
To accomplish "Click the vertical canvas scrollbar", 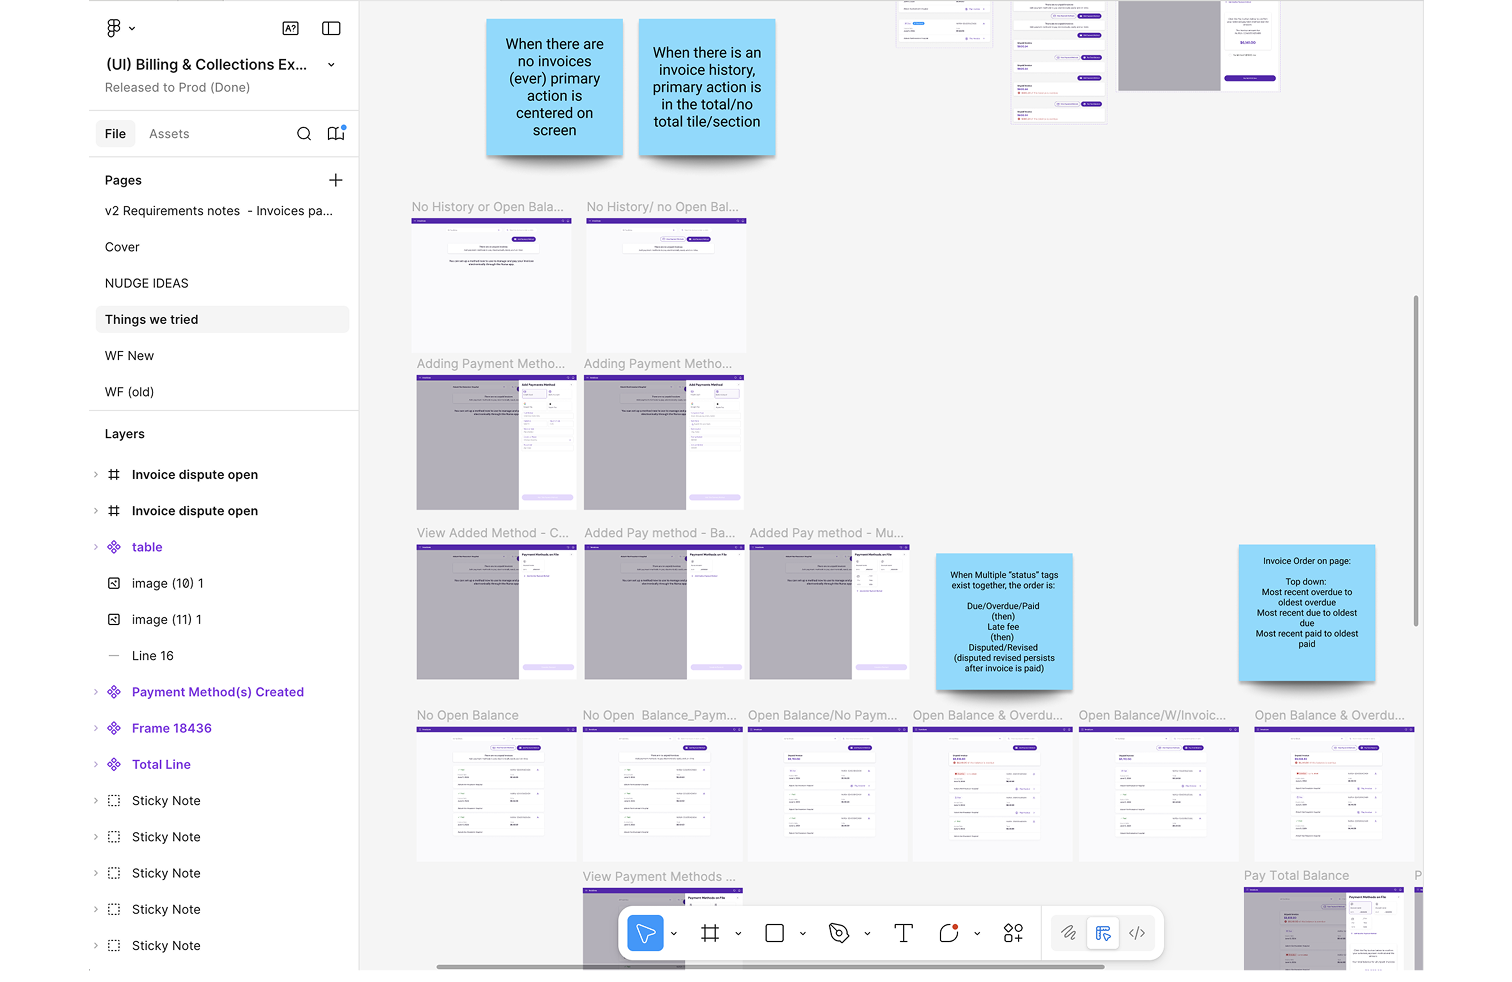I will pos(1416,460).
